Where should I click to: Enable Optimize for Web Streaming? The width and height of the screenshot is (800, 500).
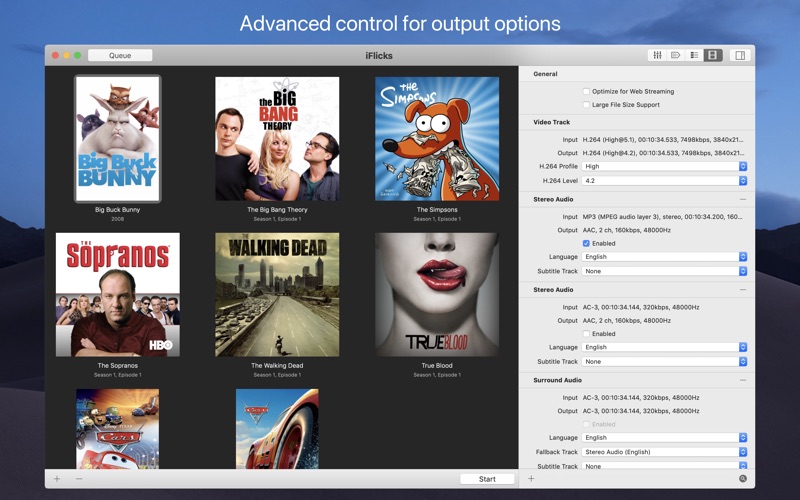coord(587,91)
